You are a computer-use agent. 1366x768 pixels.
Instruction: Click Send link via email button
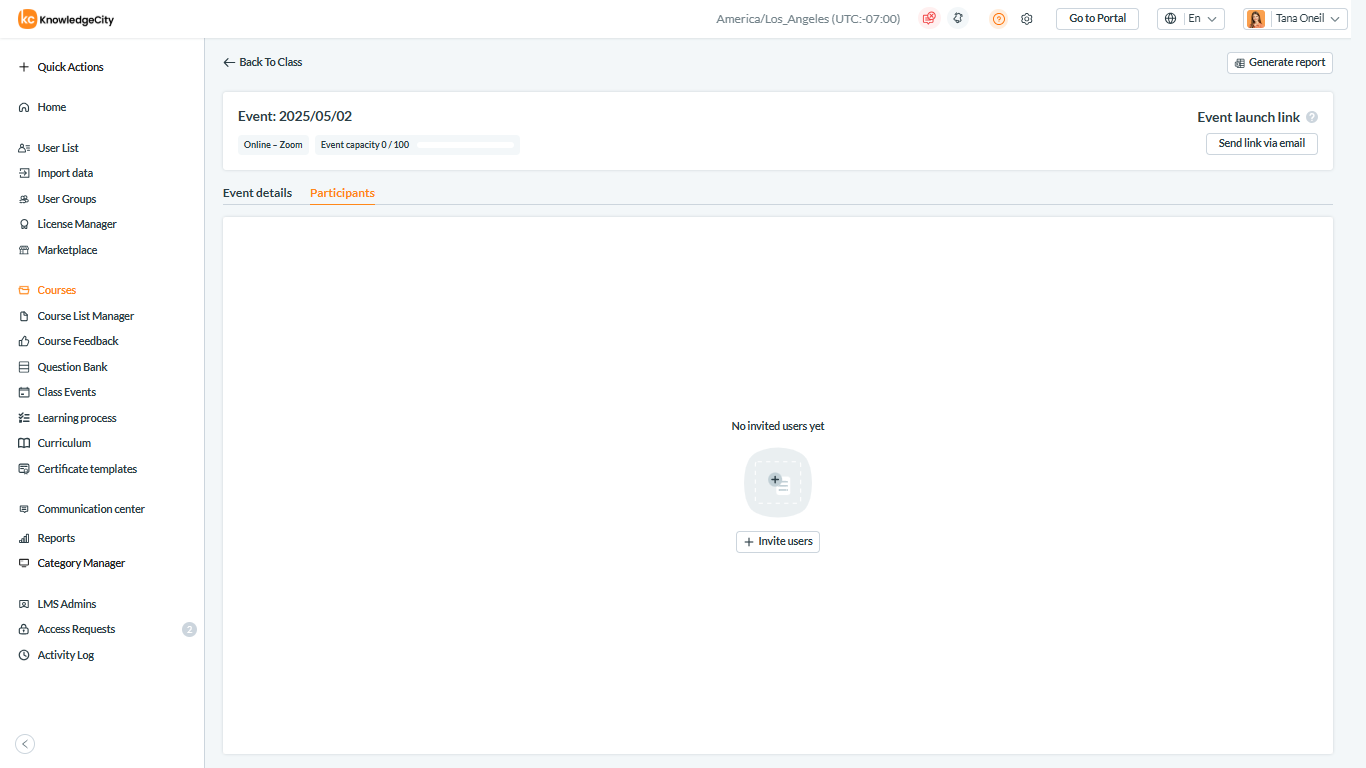(1261, 143)
